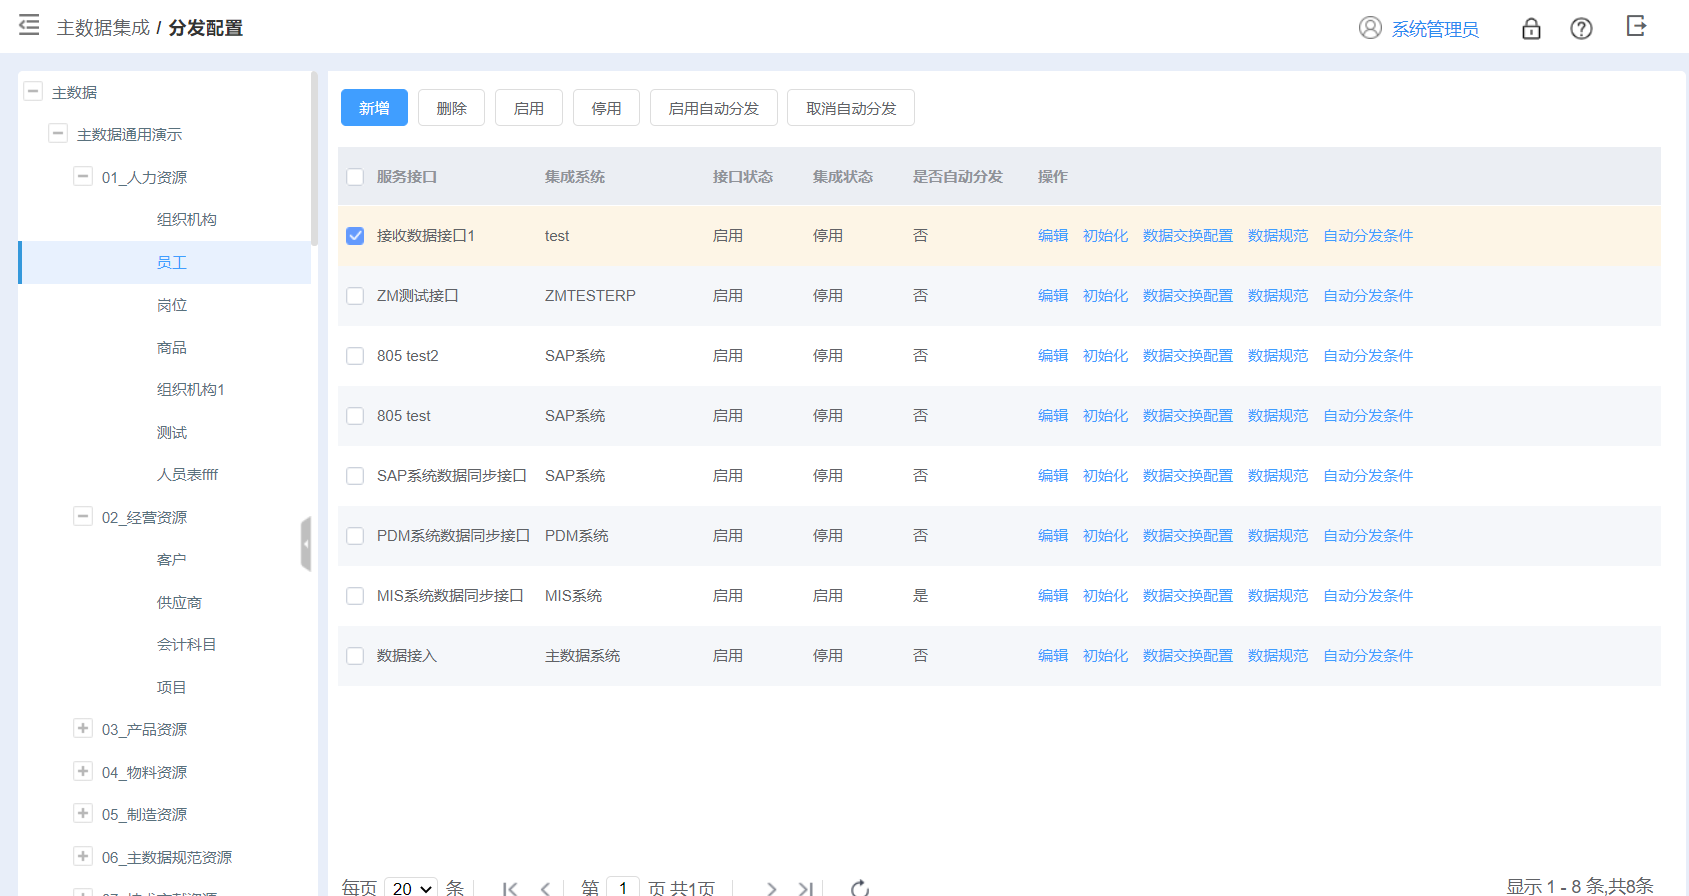Click the refresh icon in pagination bar
This screenshot has height=896, width=1689.
pyautogui.click(x=859, y=888)
